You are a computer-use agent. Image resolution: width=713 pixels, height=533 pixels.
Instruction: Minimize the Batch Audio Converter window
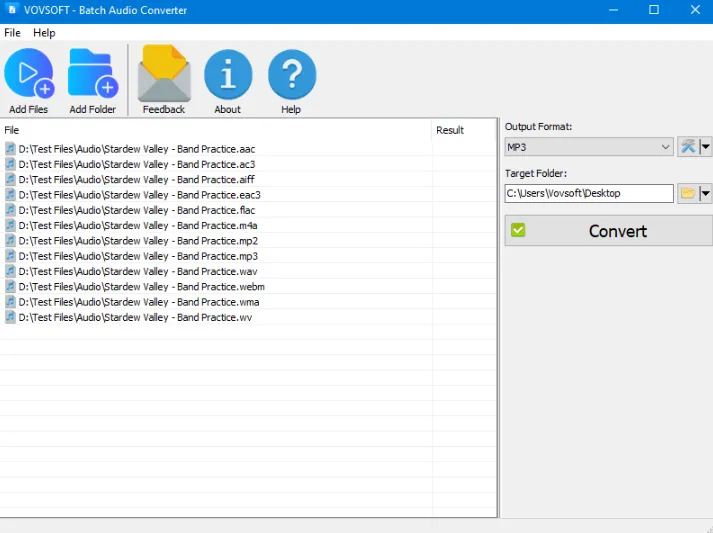point(613,10)
